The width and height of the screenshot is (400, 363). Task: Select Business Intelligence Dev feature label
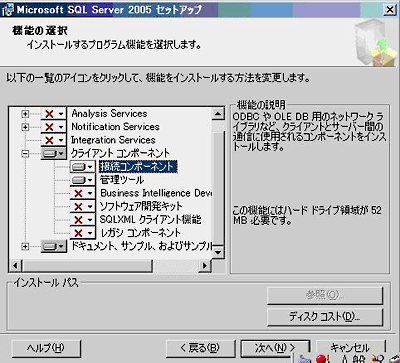coord(156,193)
